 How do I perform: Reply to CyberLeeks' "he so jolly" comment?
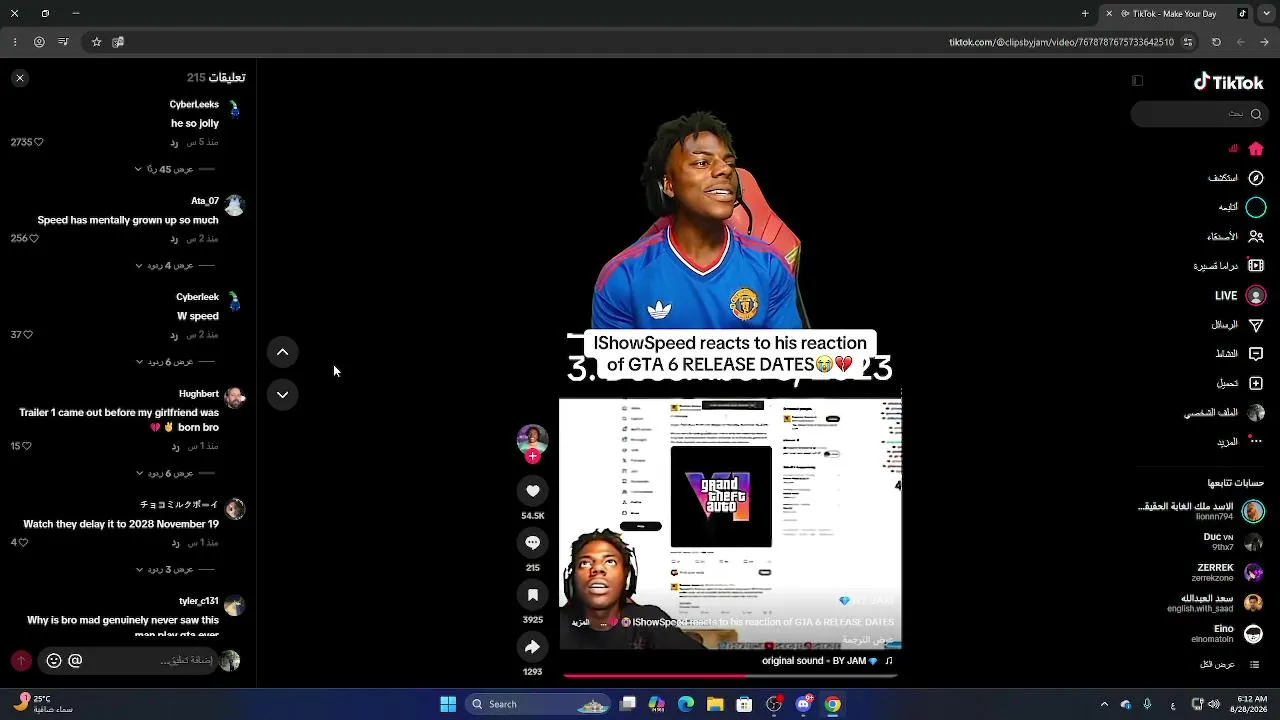click(x=174, y=142)
